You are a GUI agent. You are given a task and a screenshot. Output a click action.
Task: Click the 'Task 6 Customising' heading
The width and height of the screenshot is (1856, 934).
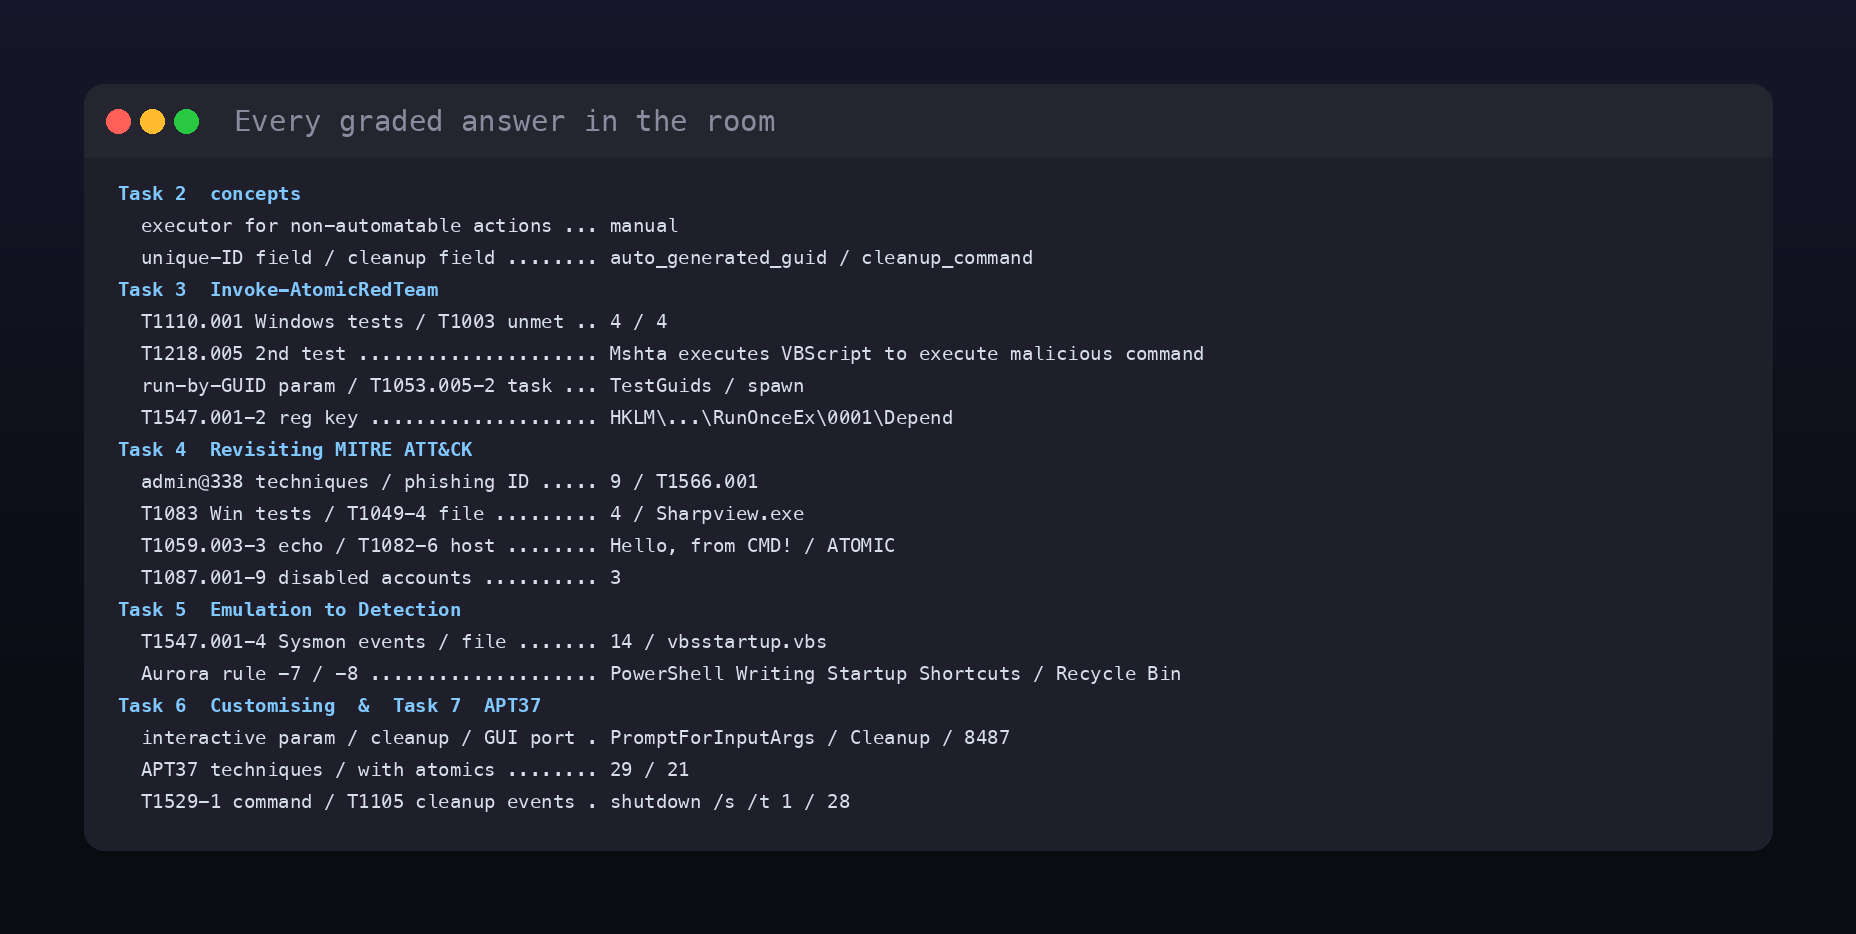(x=227, y=705)
